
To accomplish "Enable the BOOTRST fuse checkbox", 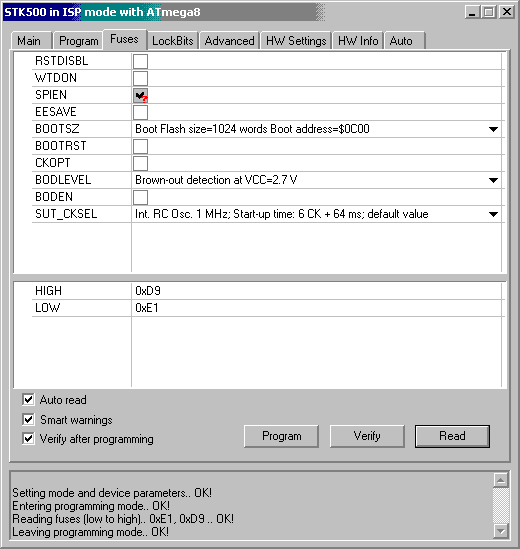I will (x=140, y=146).
